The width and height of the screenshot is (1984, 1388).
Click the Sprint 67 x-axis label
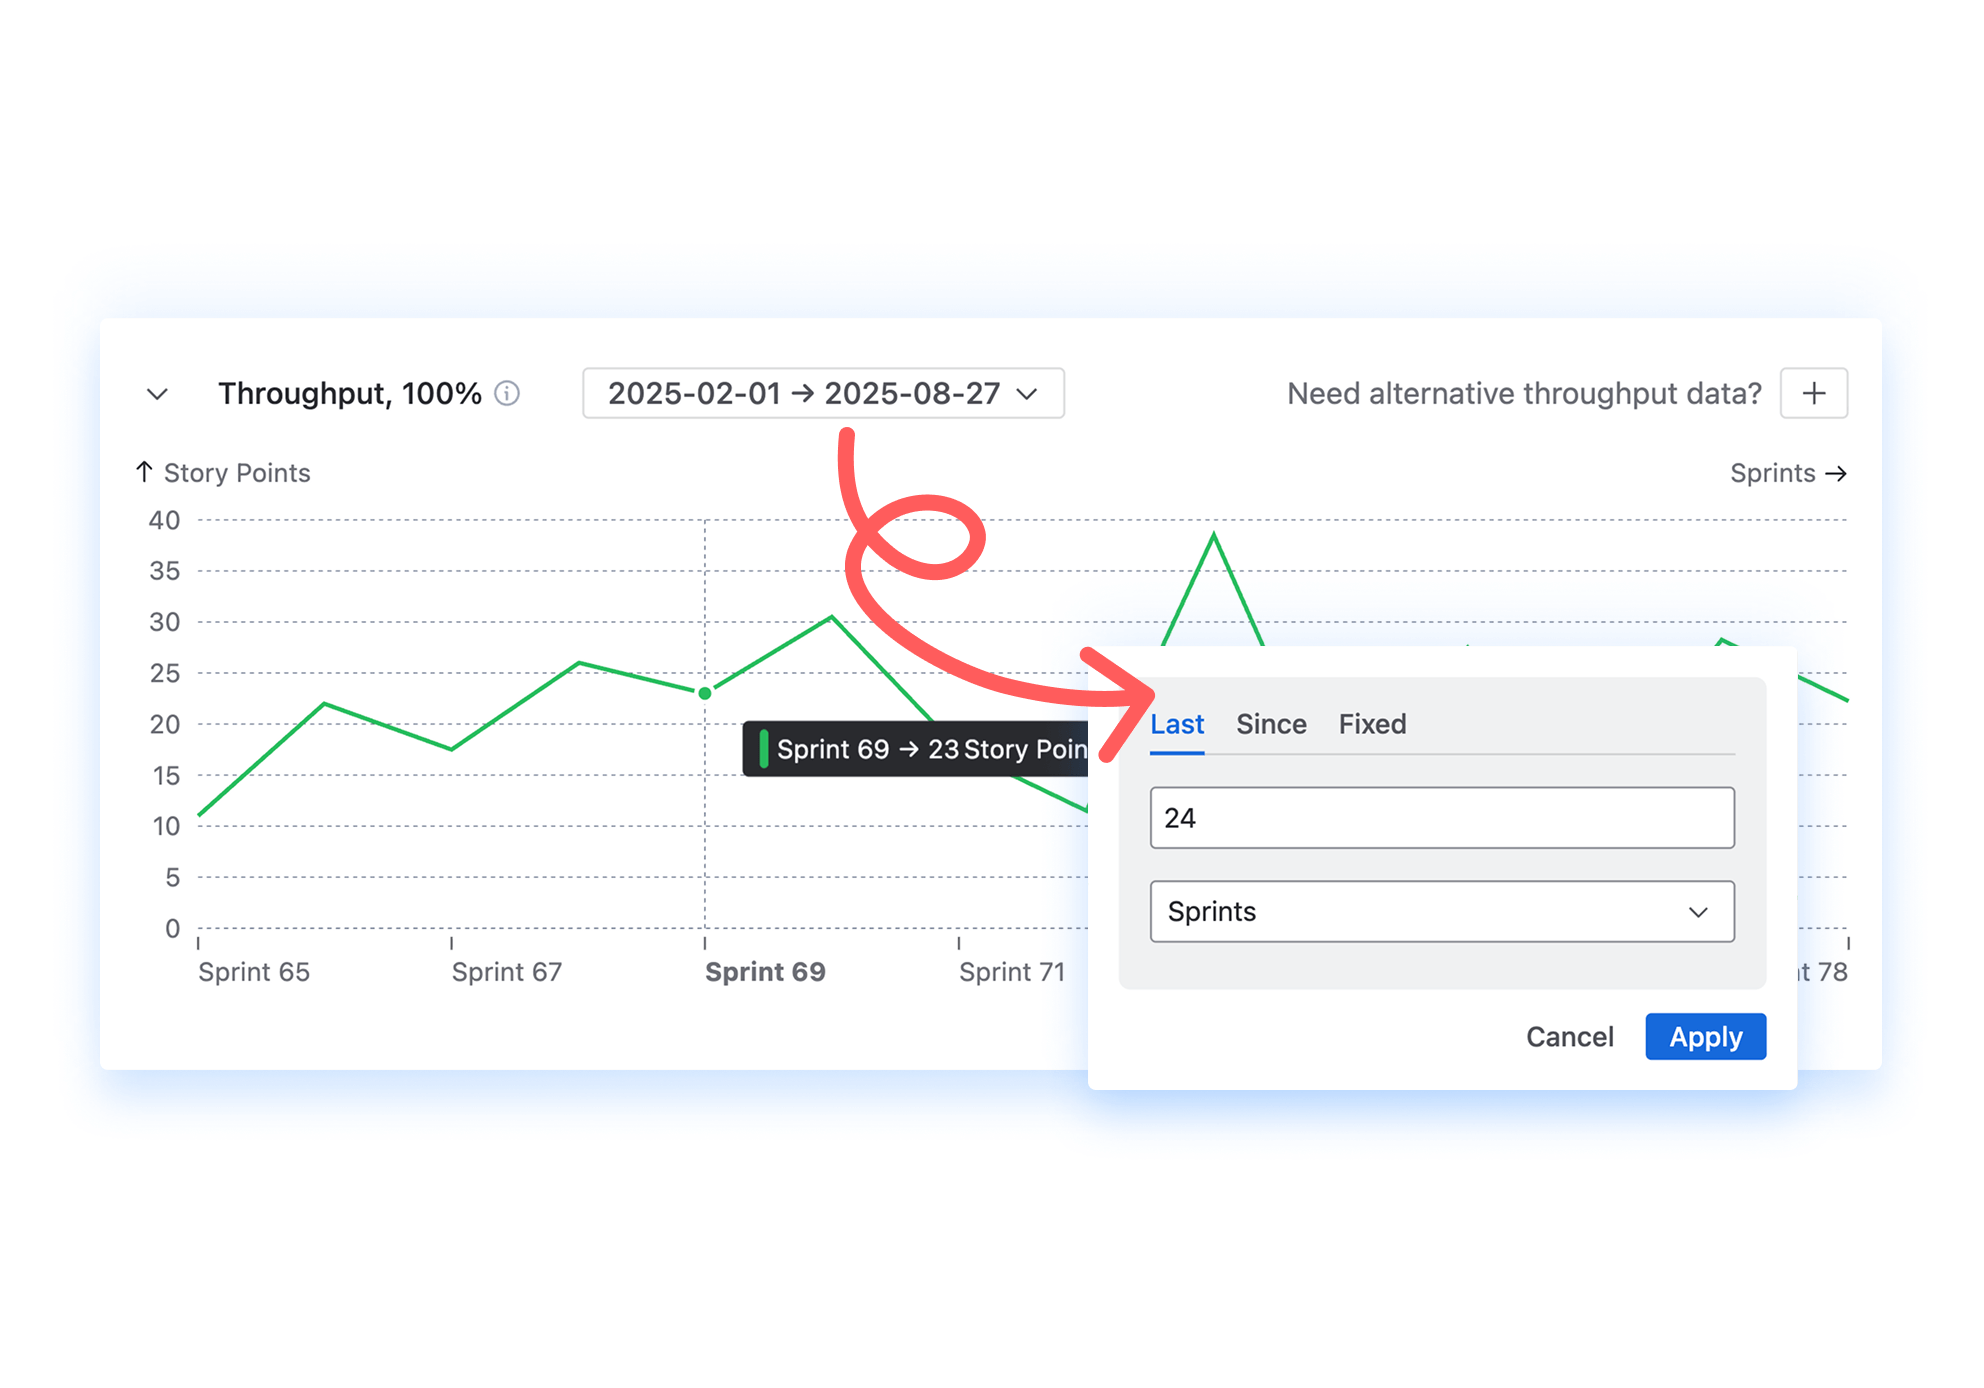point(506,972)
